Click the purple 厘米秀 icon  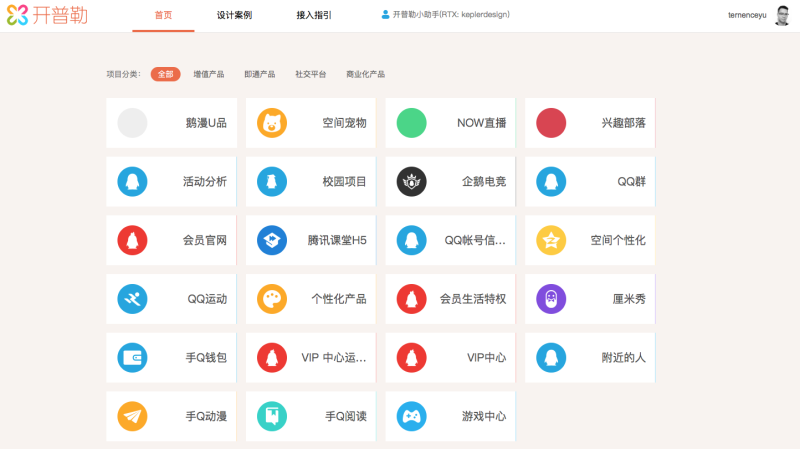coord(551,299)
